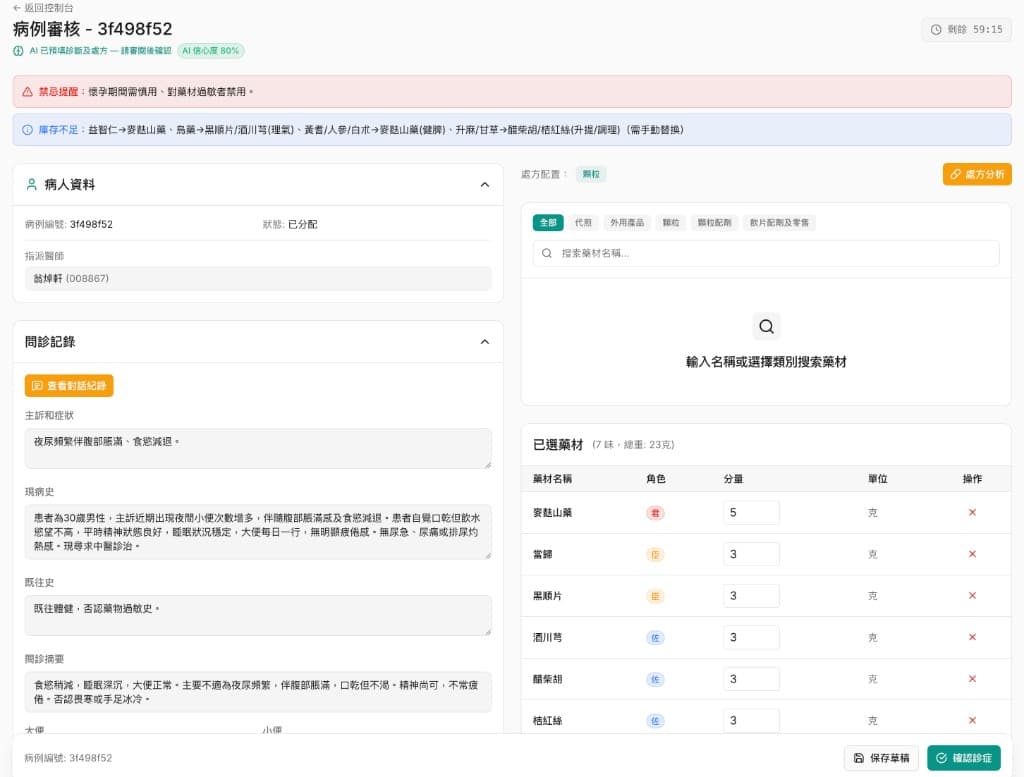Select the 顆粒 tab in the herb search filters
This screenshot has height=777, width=1024.
(x=671, y=223)
